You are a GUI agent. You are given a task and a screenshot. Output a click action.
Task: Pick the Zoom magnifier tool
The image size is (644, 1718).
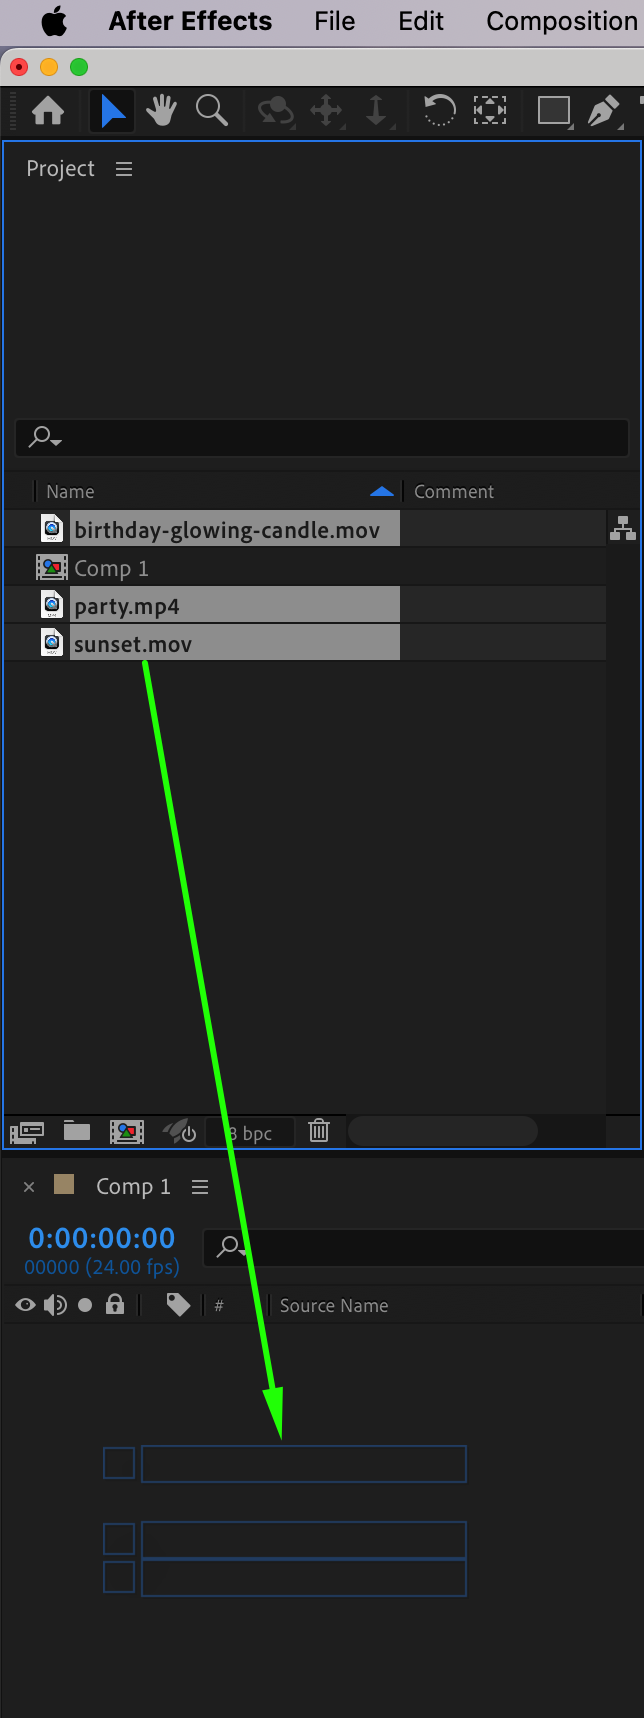[x=211, y=110]
